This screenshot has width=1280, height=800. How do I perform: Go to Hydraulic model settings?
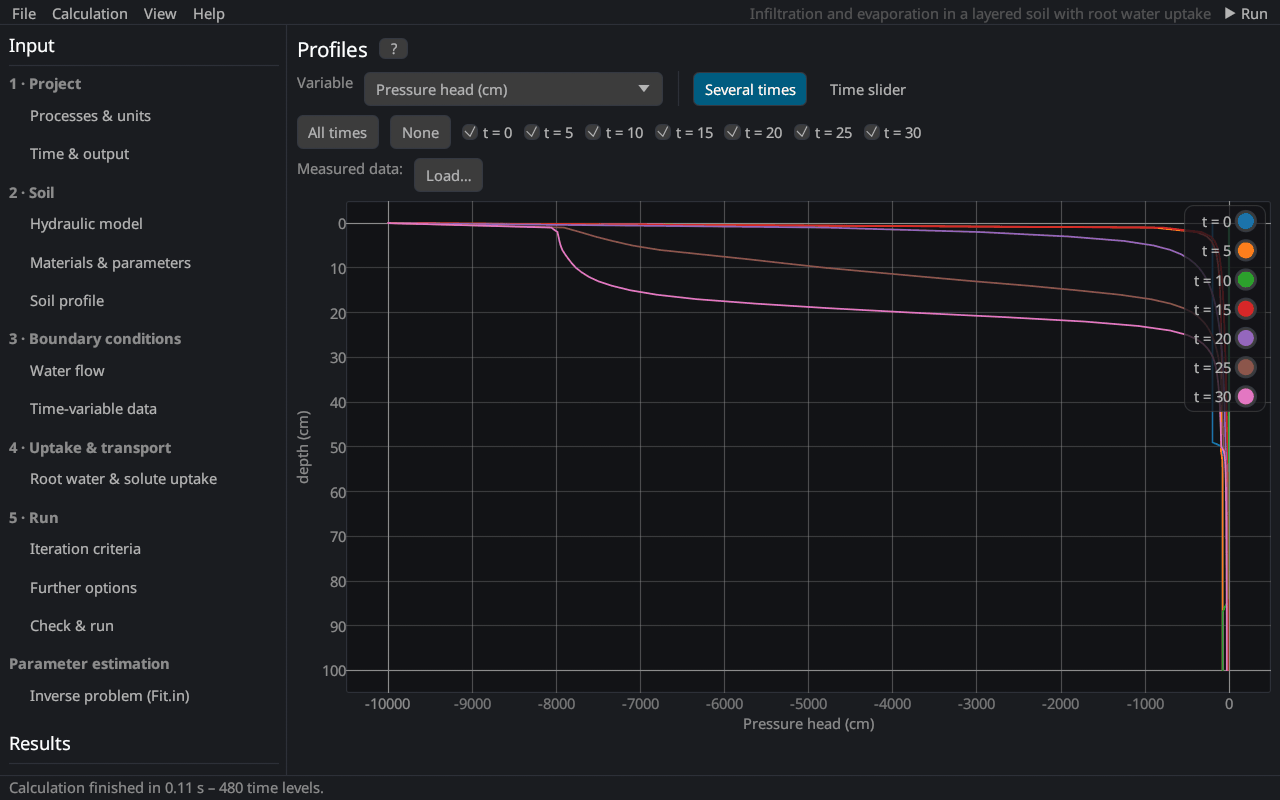86,224
